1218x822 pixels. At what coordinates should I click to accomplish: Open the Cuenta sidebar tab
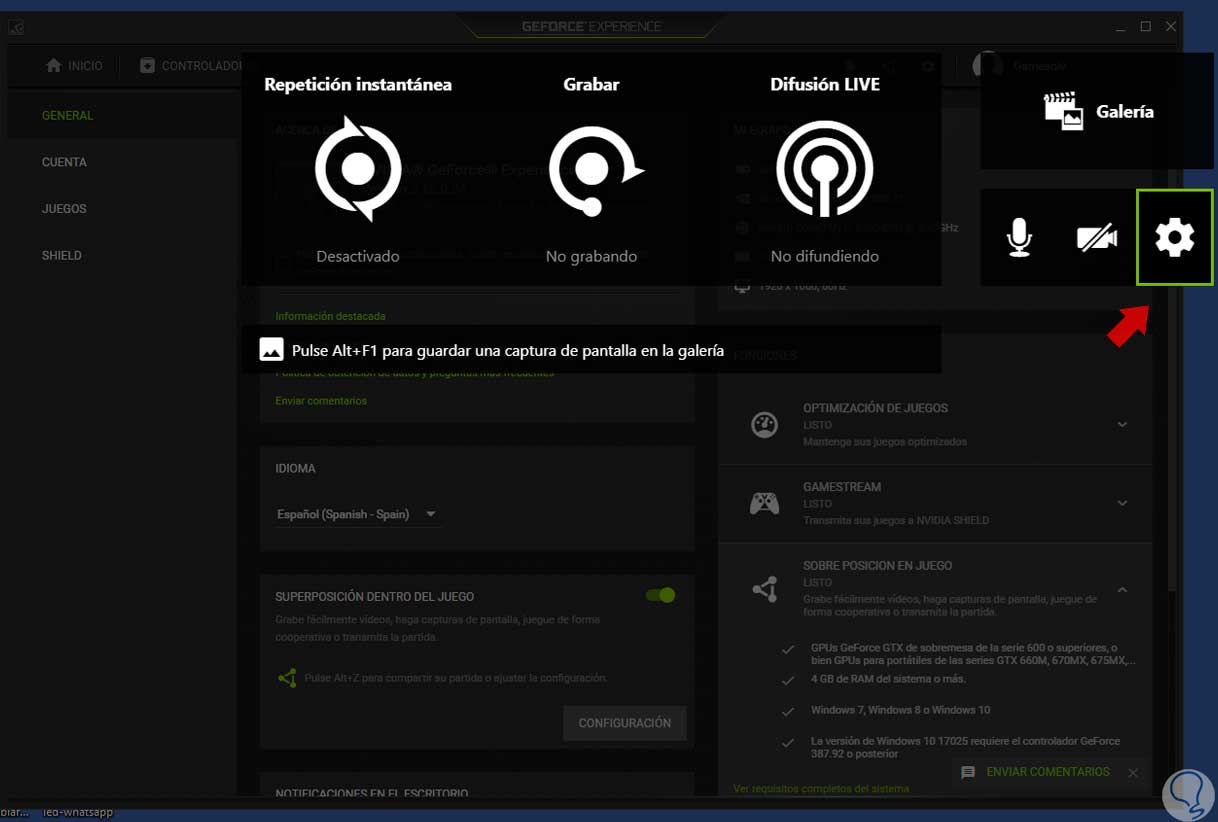tap(64, 162)
